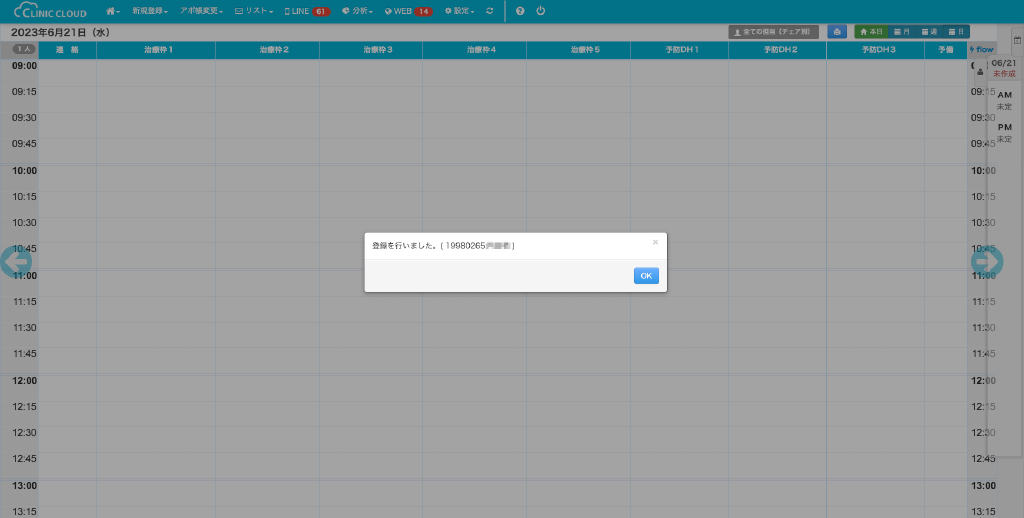Close the dialog with the X icon

tap(655, 242)
